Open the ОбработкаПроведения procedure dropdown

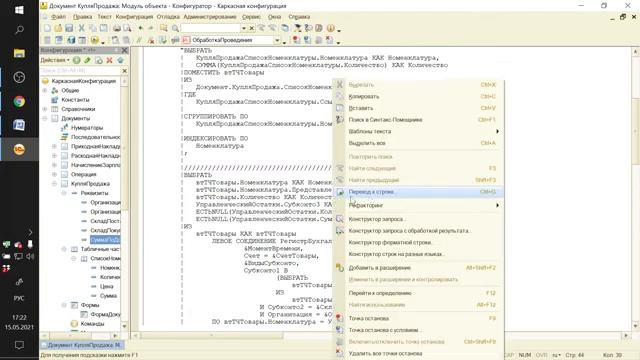[x=277, y=40]
